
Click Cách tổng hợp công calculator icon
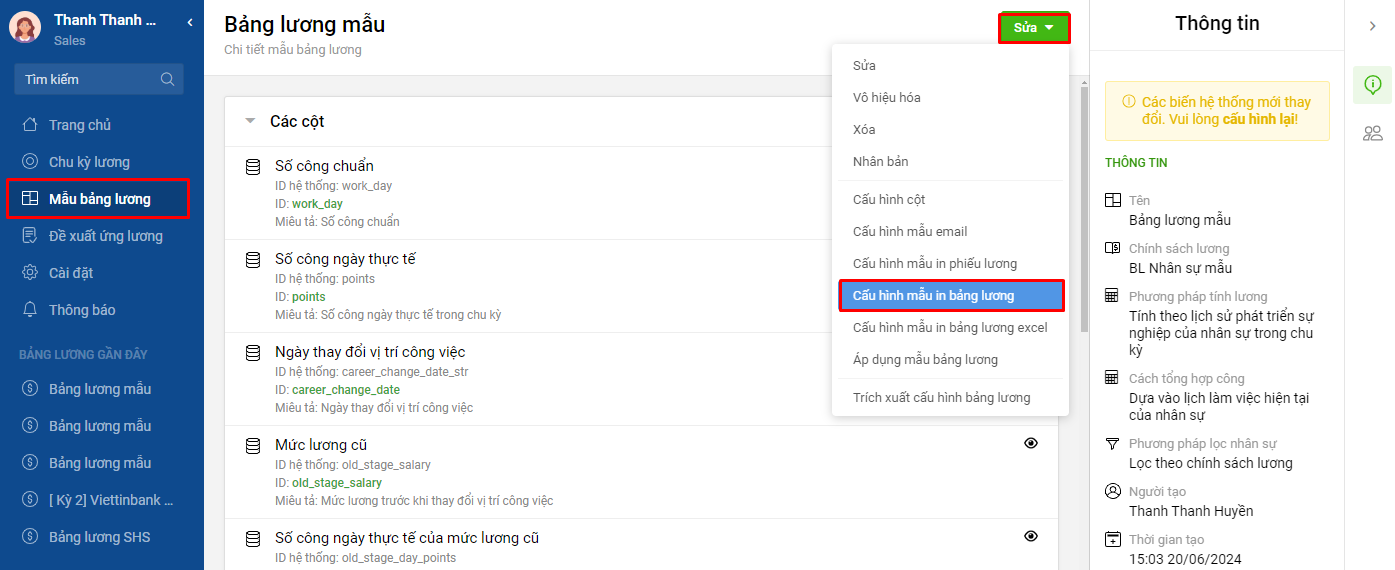coord(1112,378)
